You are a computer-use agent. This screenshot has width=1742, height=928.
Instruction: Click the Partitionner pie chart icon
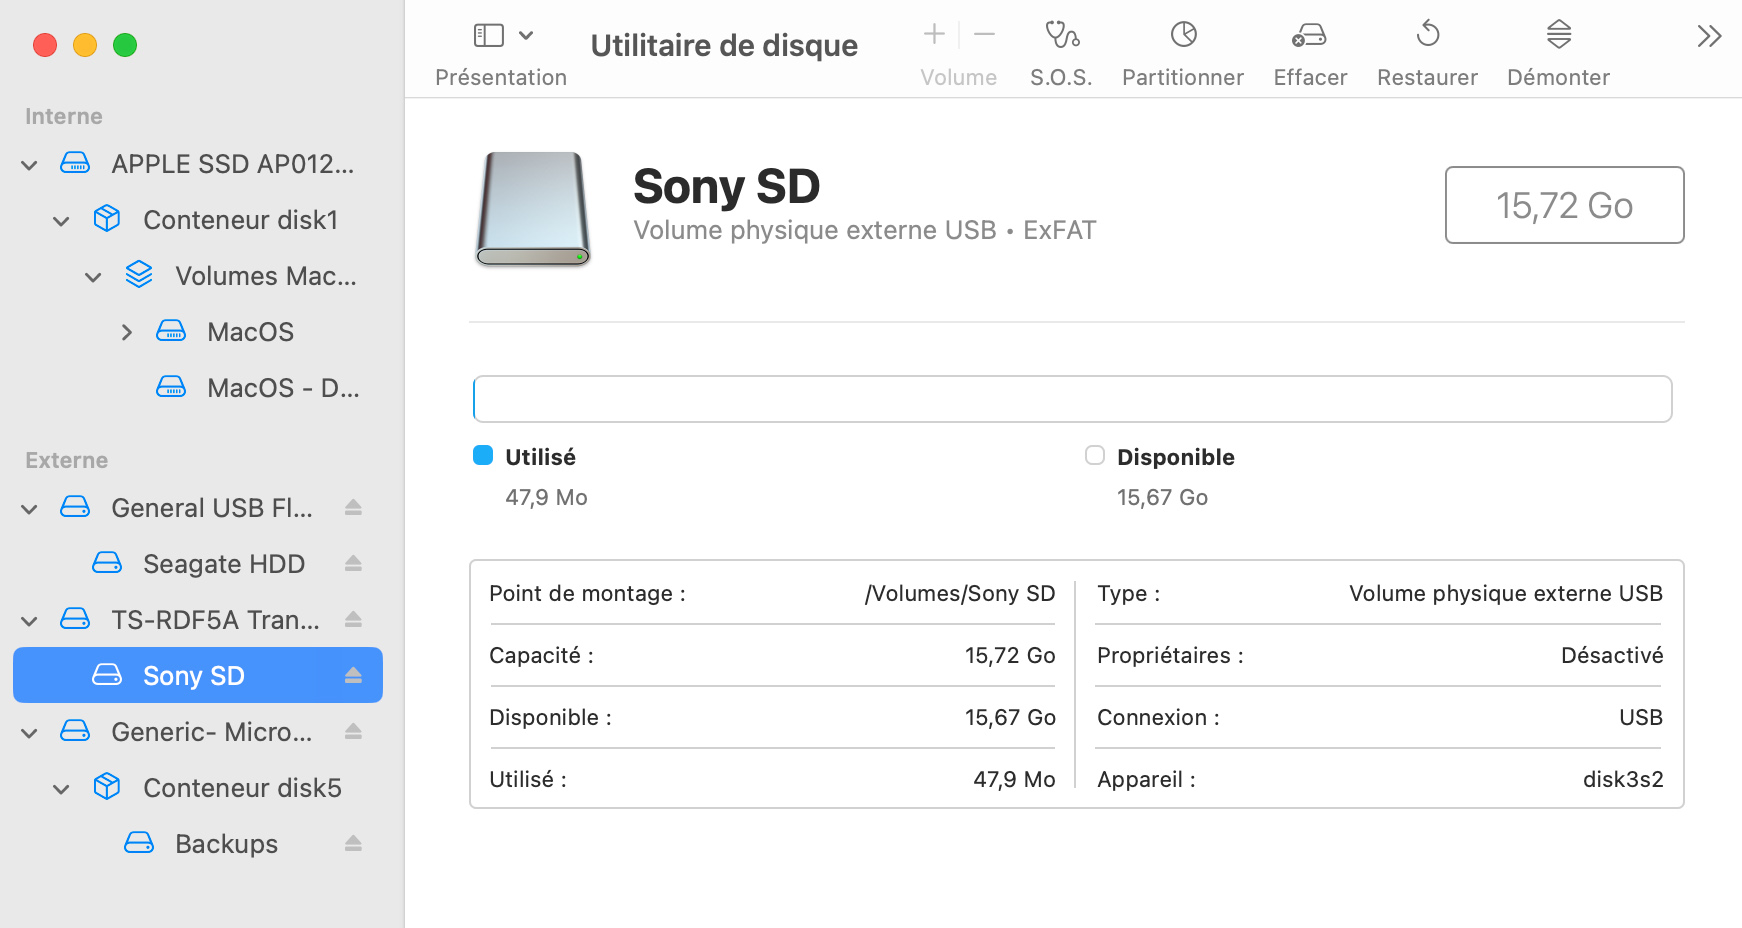pos(1183,35)
